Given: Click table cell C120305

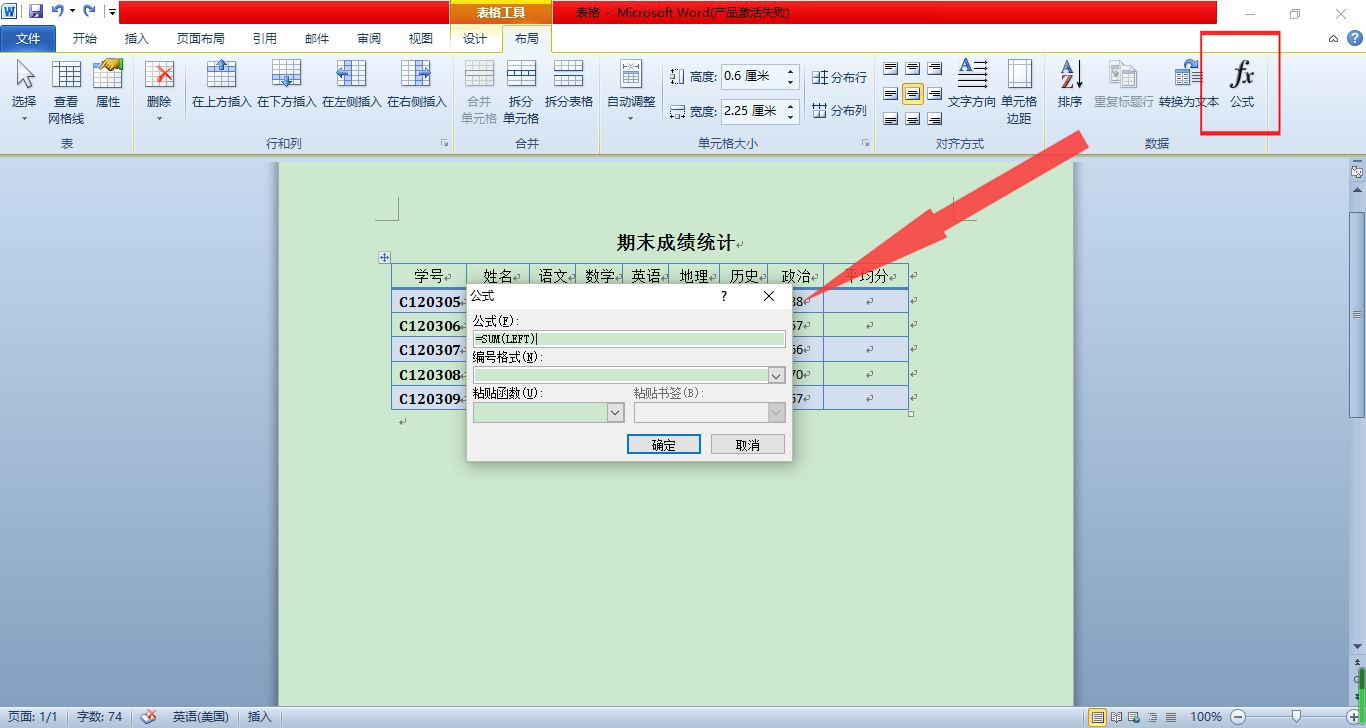Looking at the screenshot, I should (429, 302).
